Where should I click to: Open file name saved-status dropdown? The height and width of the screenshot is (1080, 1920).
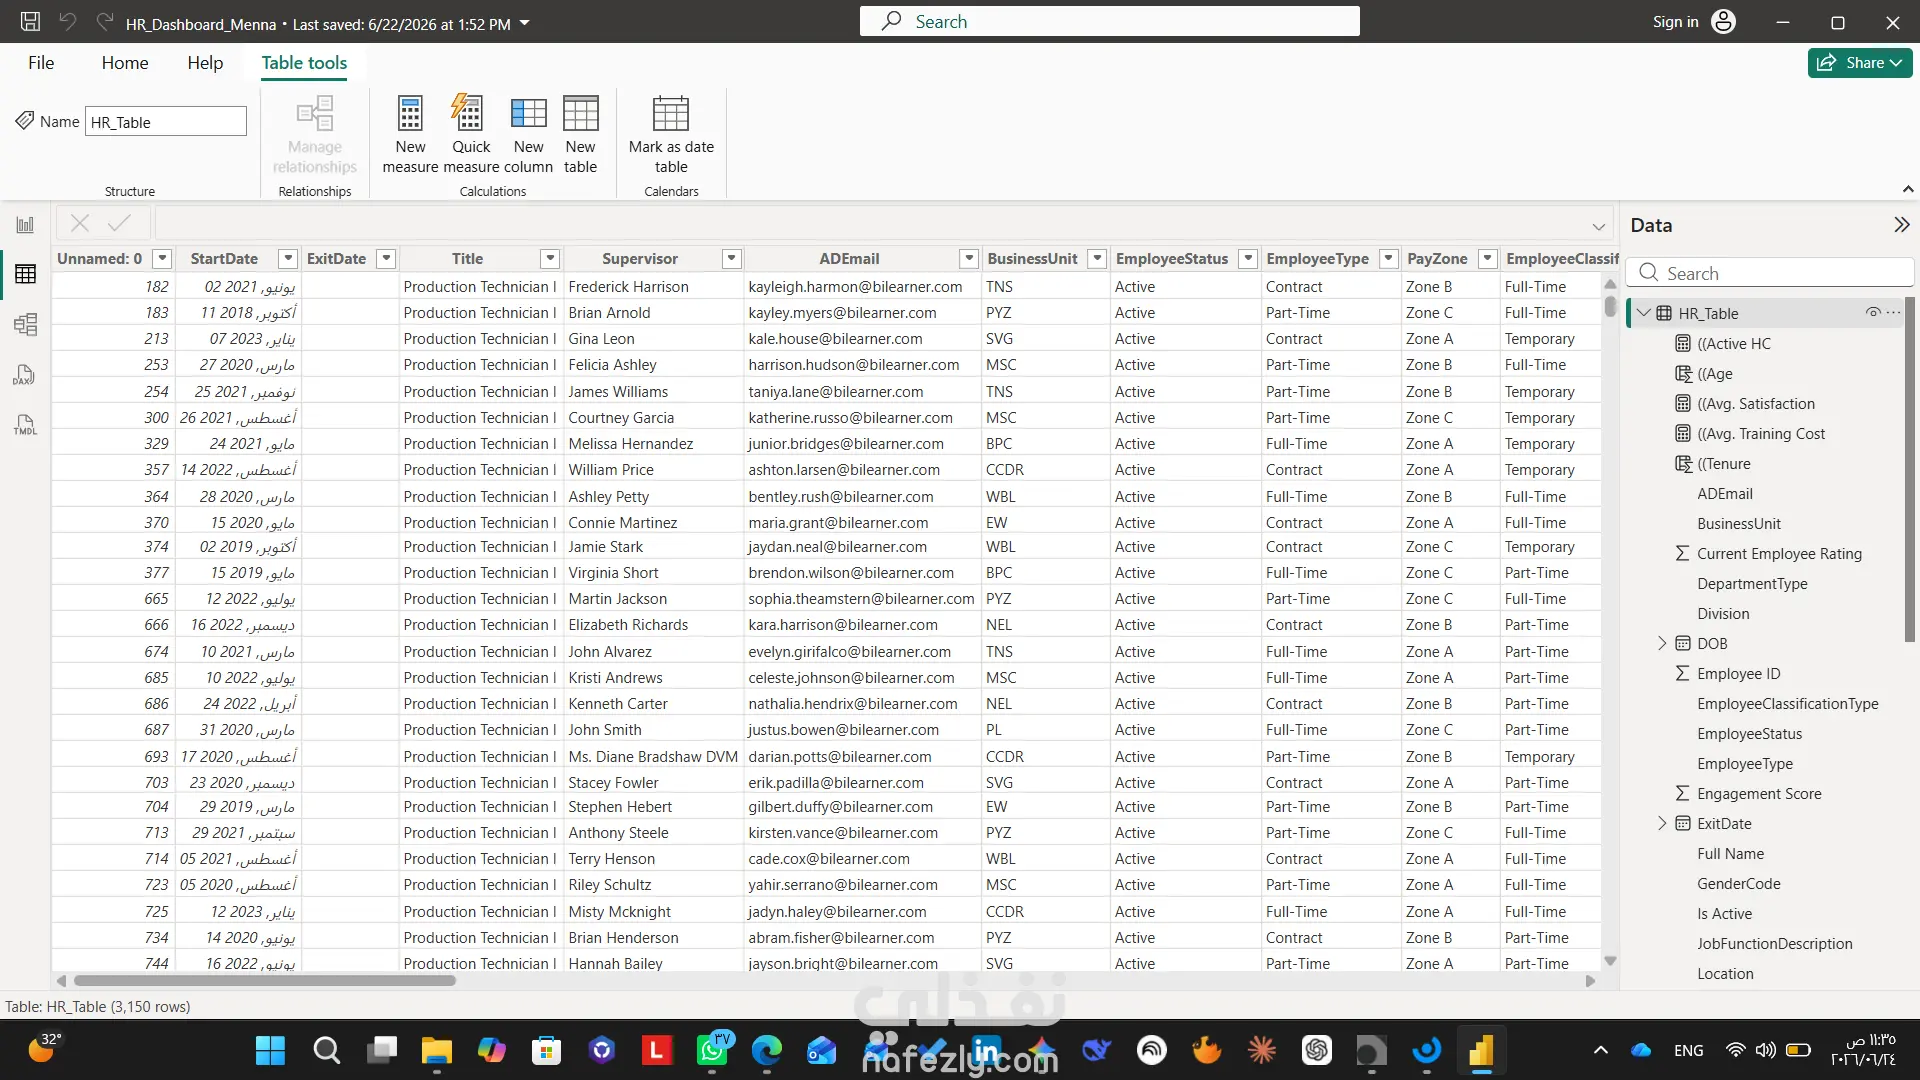point(525,23)
